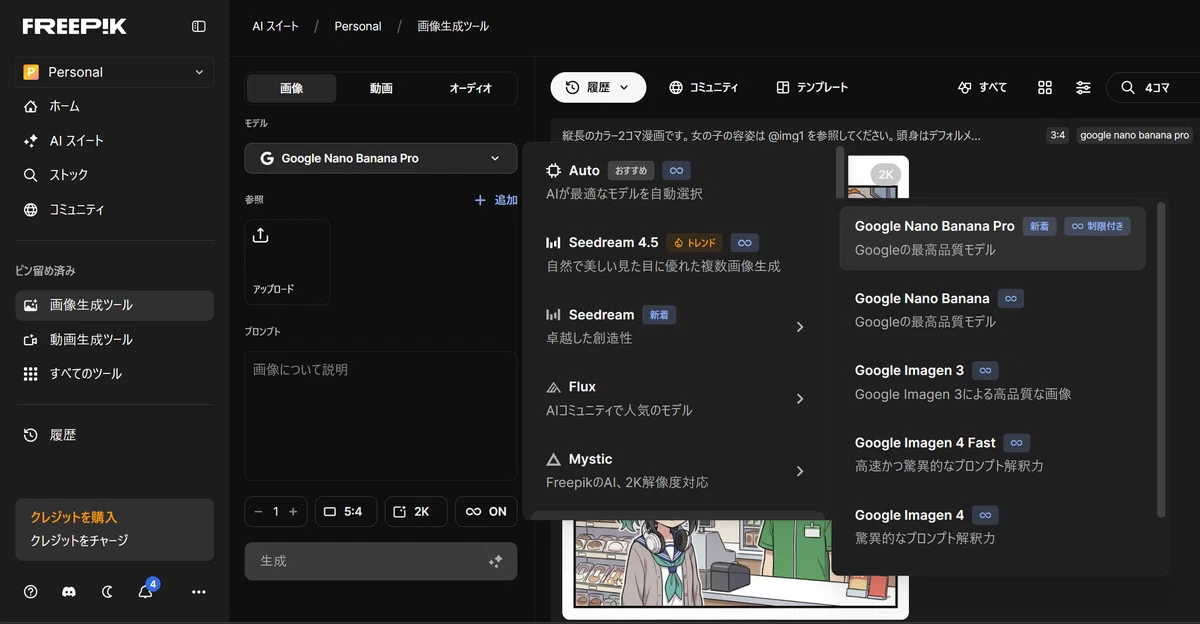Click the search field with 4コマ

1153,87
